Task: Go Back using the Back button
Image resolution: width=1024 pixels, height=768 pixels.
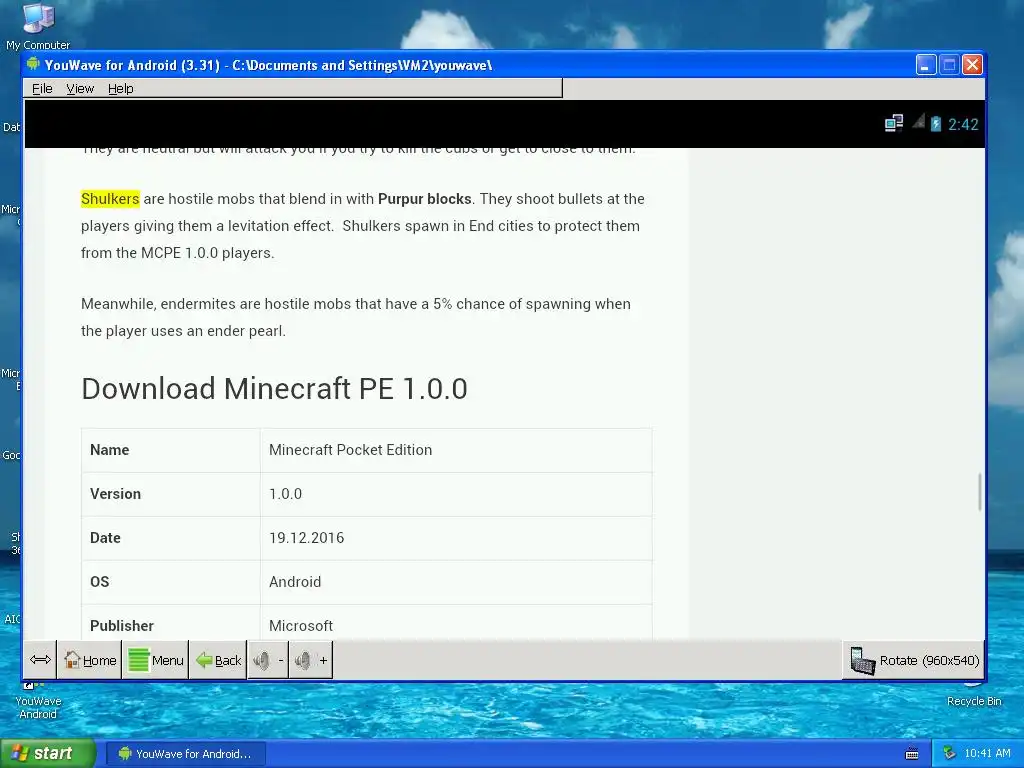Action: tap(218, 660)
